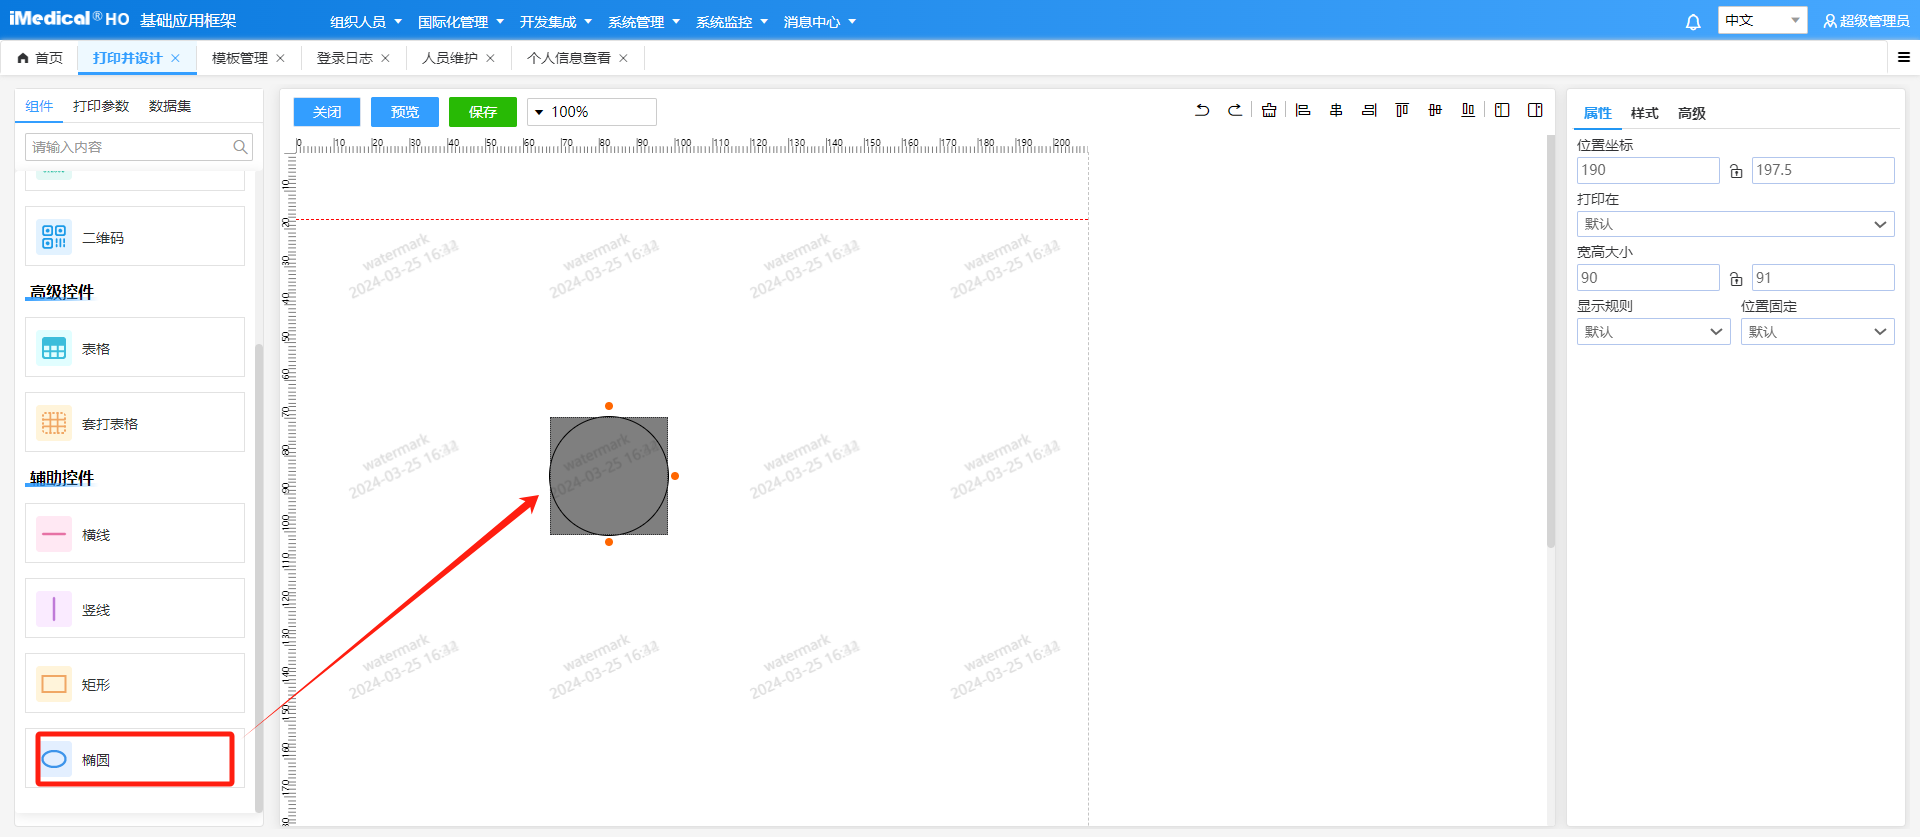Click the green 保存 button
This screenshot has width=1920, height=837.
point(483,112)
